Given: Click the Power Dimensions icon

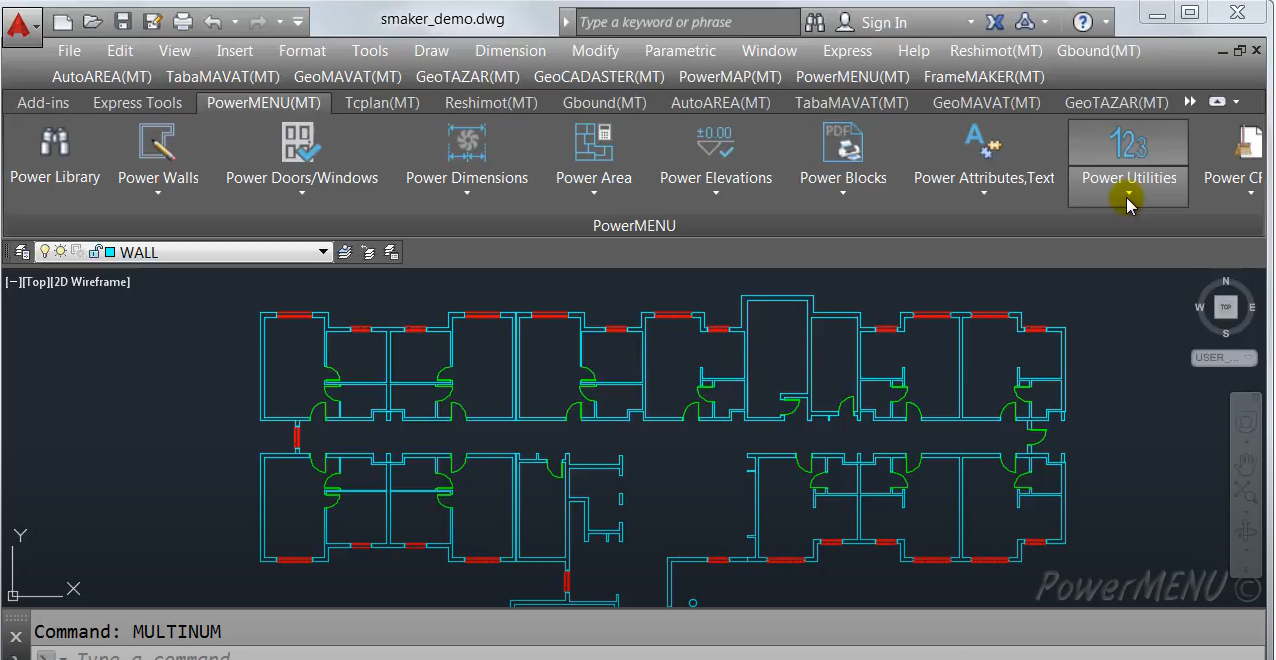Looking at the screenshot, I should pos(467,143).
